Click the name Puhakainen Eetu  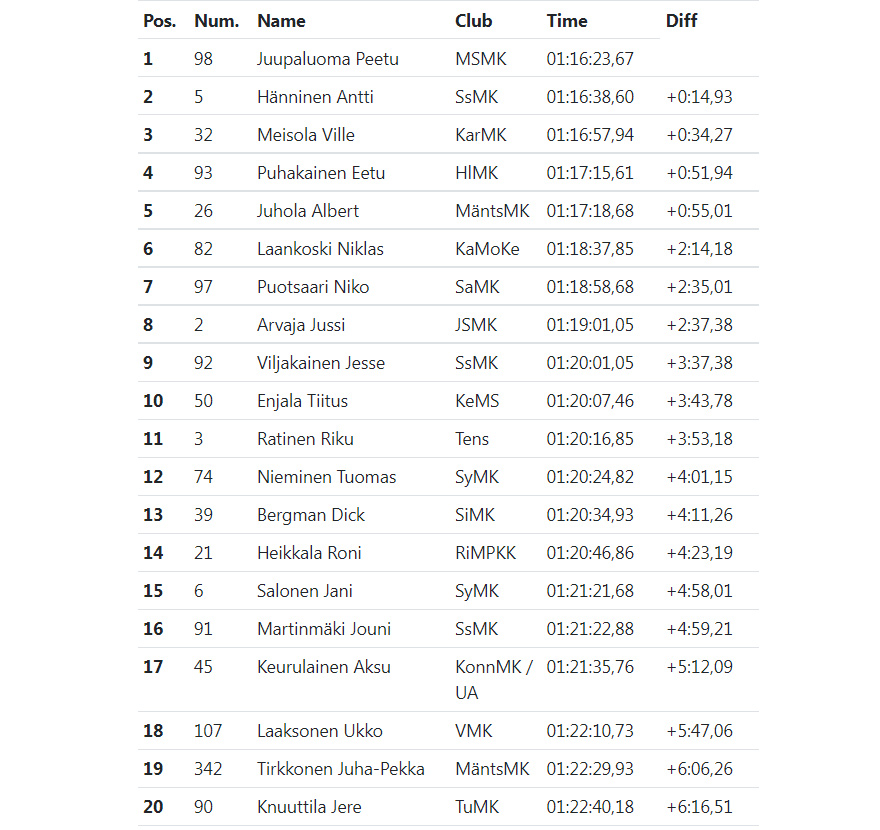coord(321,173)
